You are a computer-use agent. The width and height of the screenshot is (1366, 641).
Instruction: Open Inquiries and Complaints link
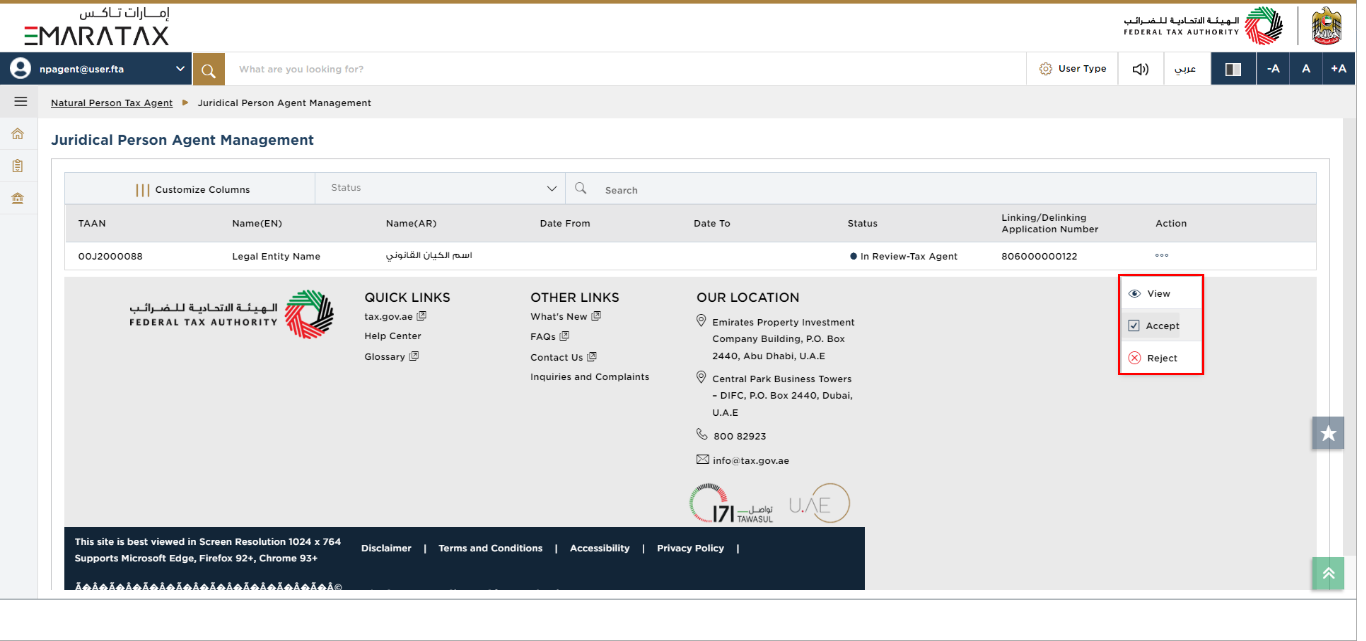coord(590,377)
